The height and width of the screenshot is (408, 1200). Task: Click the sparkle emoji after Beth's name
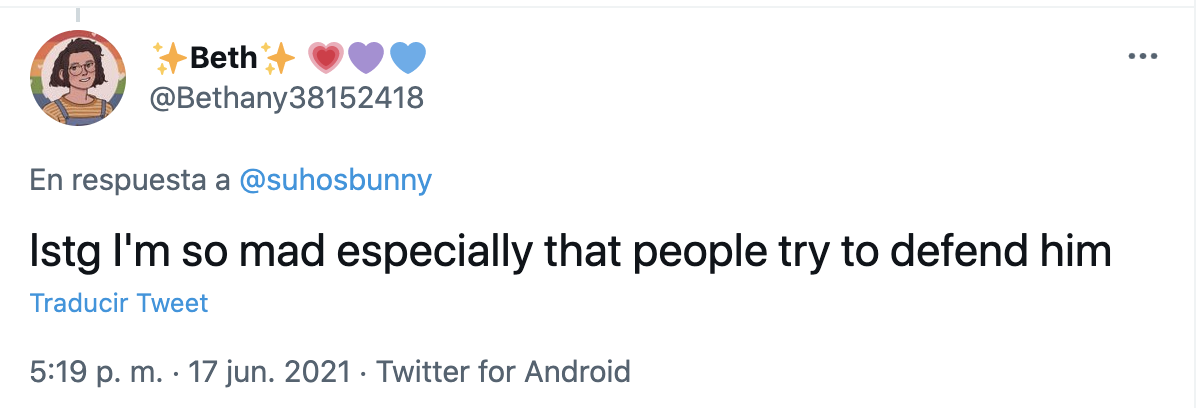tap(279, 59)
